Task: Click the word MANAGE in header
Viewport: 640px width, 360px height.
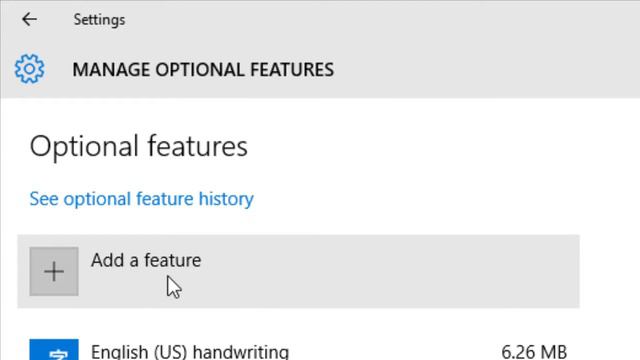Action: (111, 69)
